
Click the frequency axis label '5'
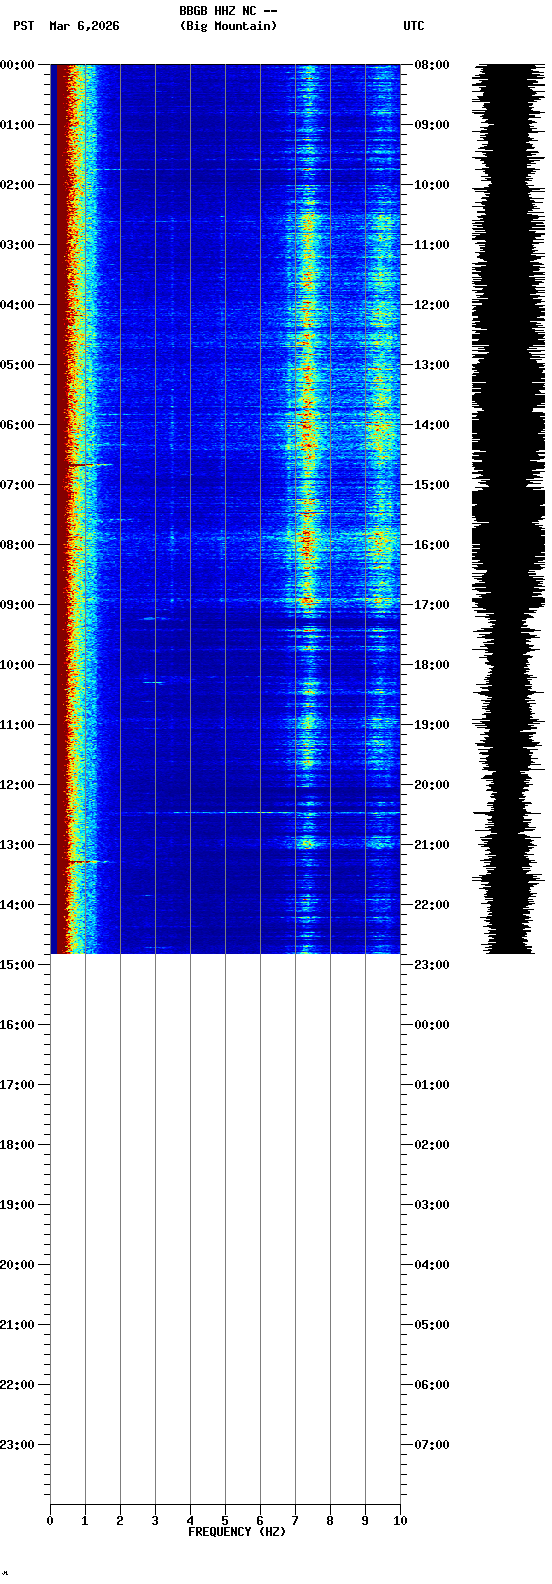coord(225,1522)
